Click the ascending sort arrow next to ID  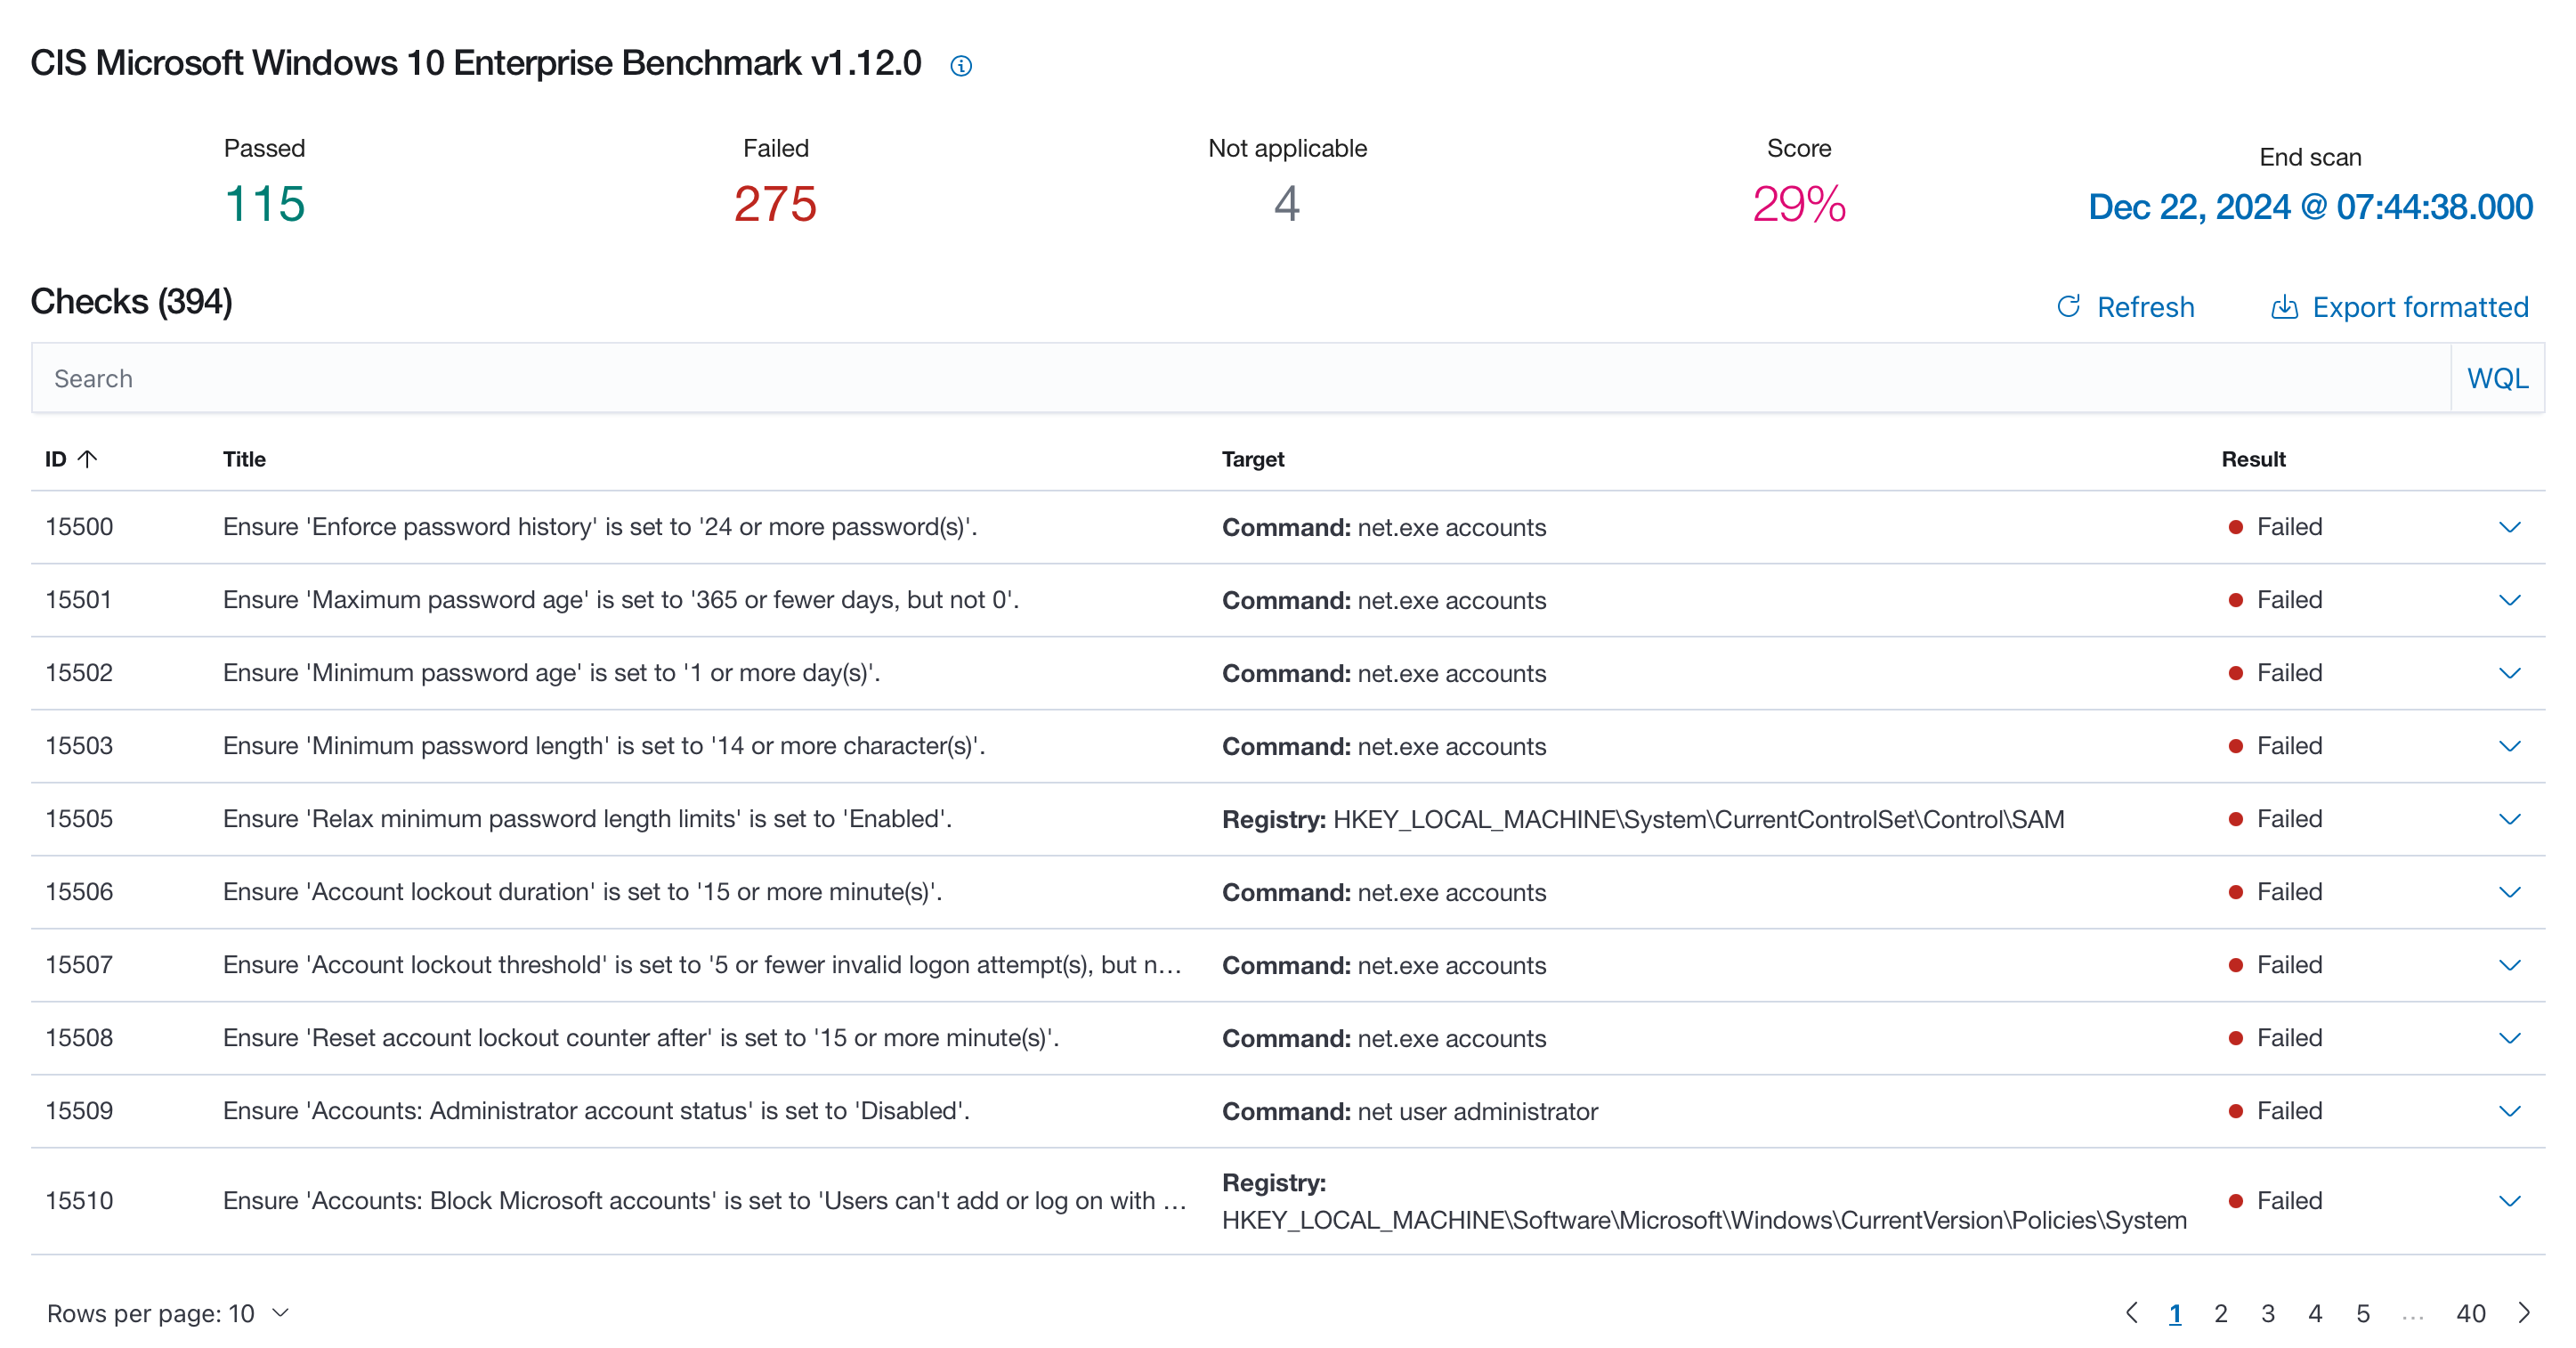click(88, 459)
